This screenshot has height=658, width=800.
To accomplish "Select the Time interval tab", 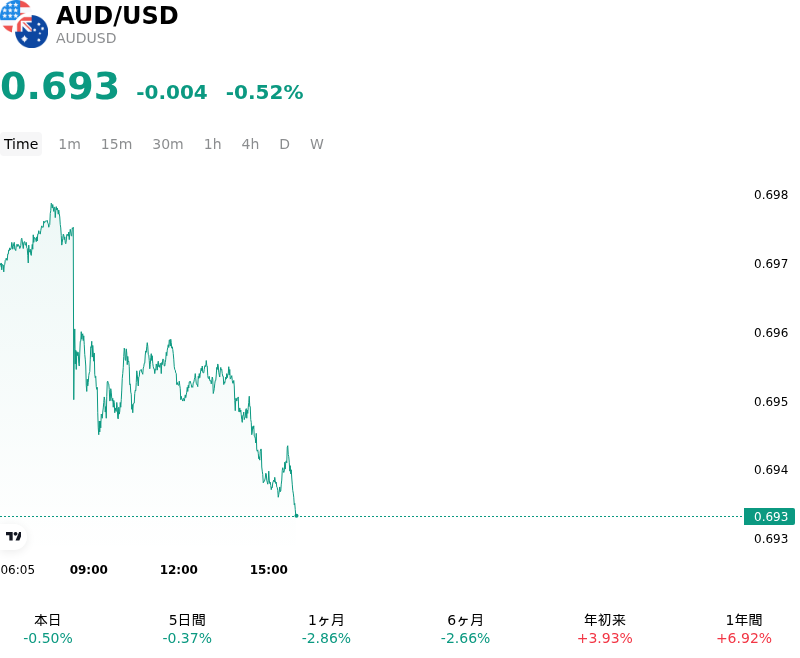I will pos(21,144).
